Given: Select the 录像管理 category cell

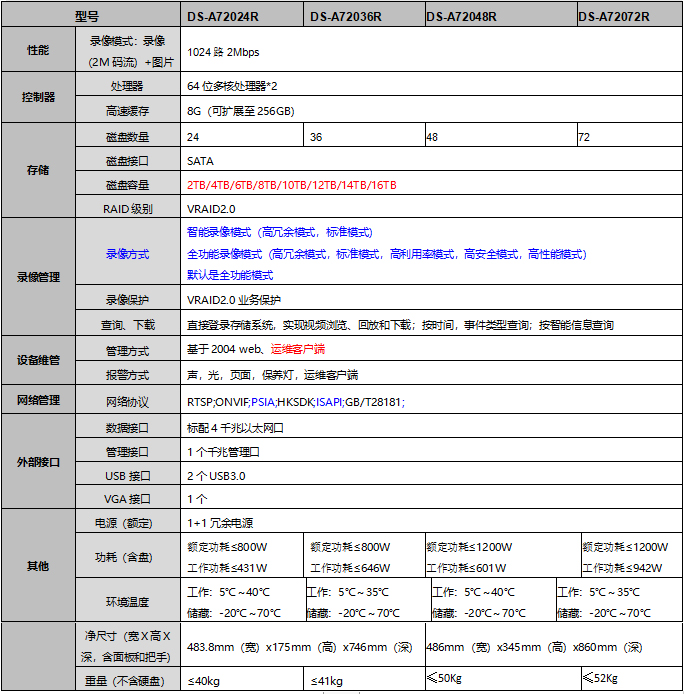Looking at the screenshot, I should [39, 277].
